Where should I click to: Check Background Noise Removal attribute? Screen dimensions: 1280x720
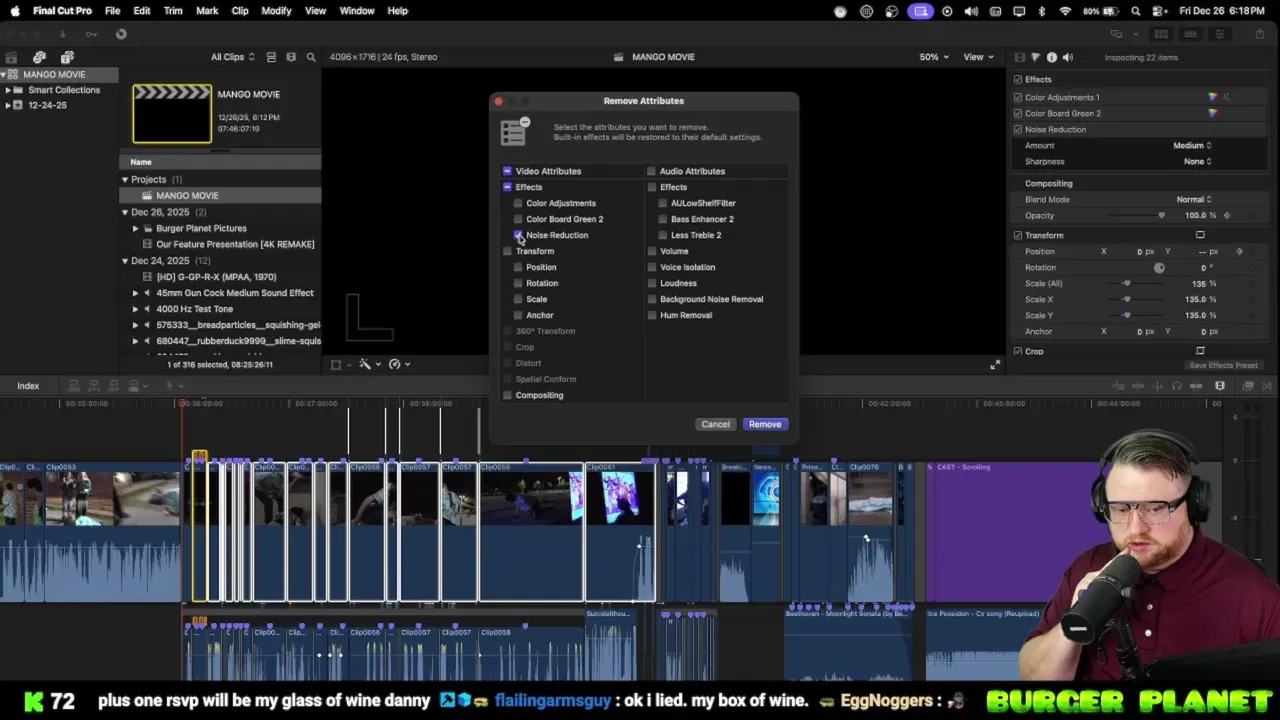click(651, 299)
